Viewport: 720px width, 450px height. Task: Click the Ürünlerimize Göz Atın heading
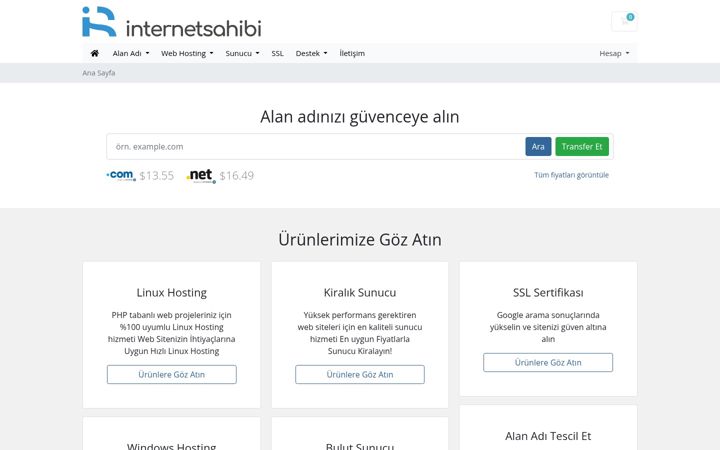pyautogui.click(x=360, y=240)
